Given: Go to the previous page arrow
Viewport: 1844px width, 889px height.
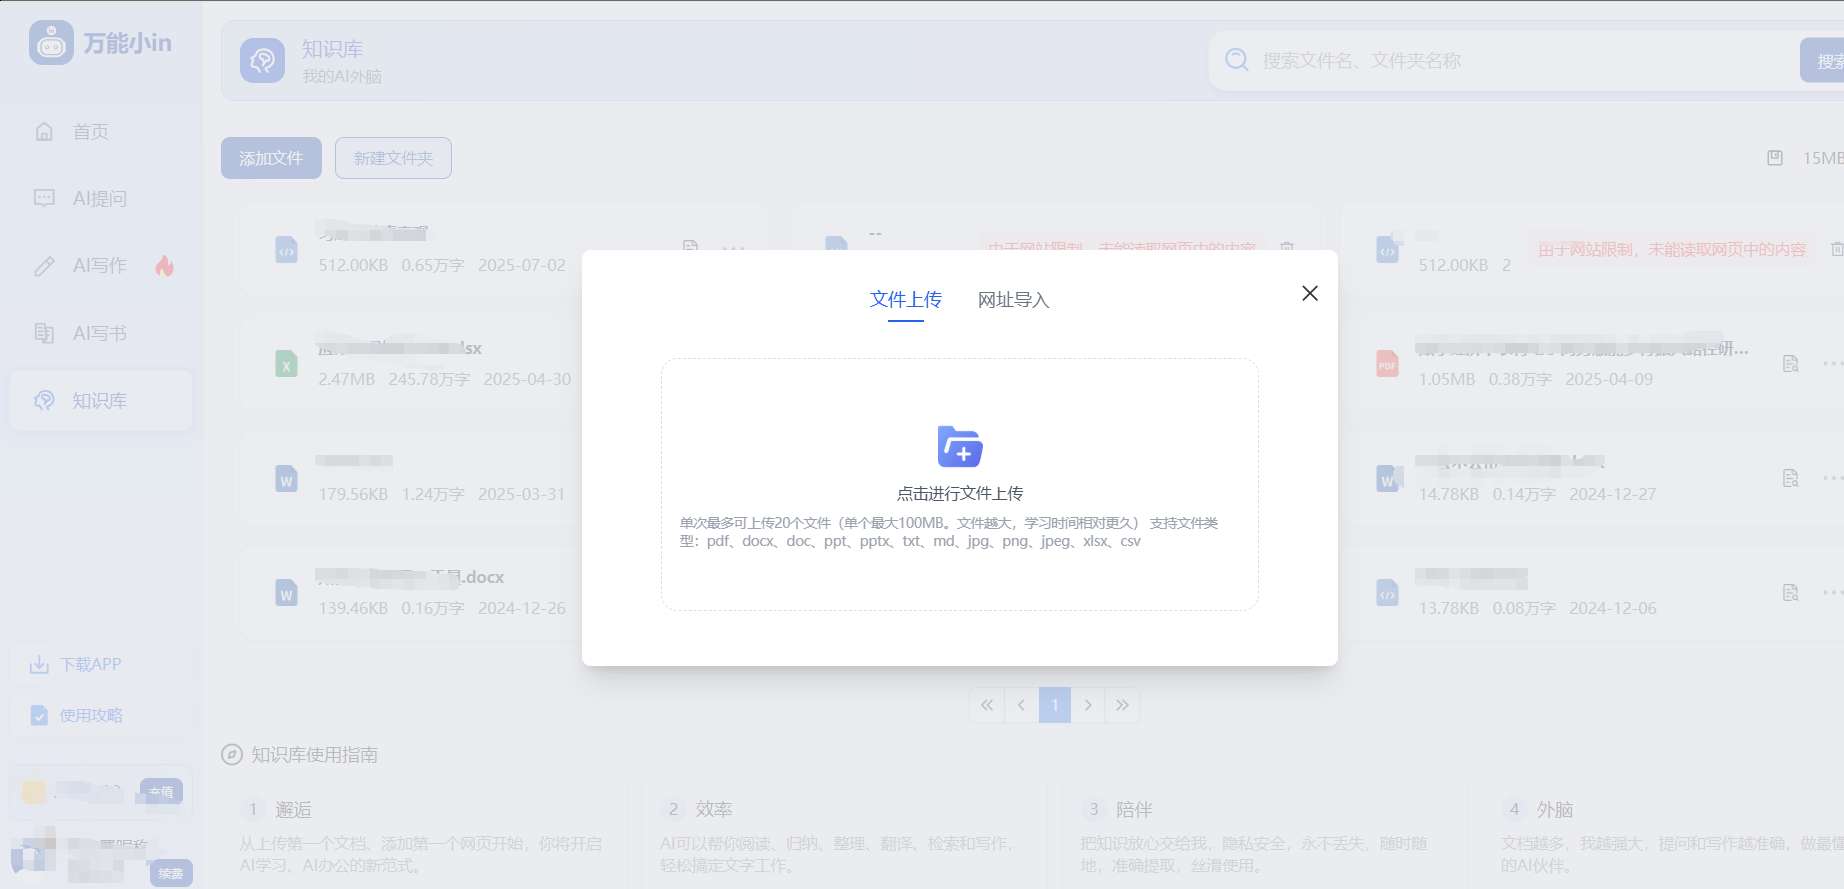Looking at the screenshot, I should [x=1021, y=705].
